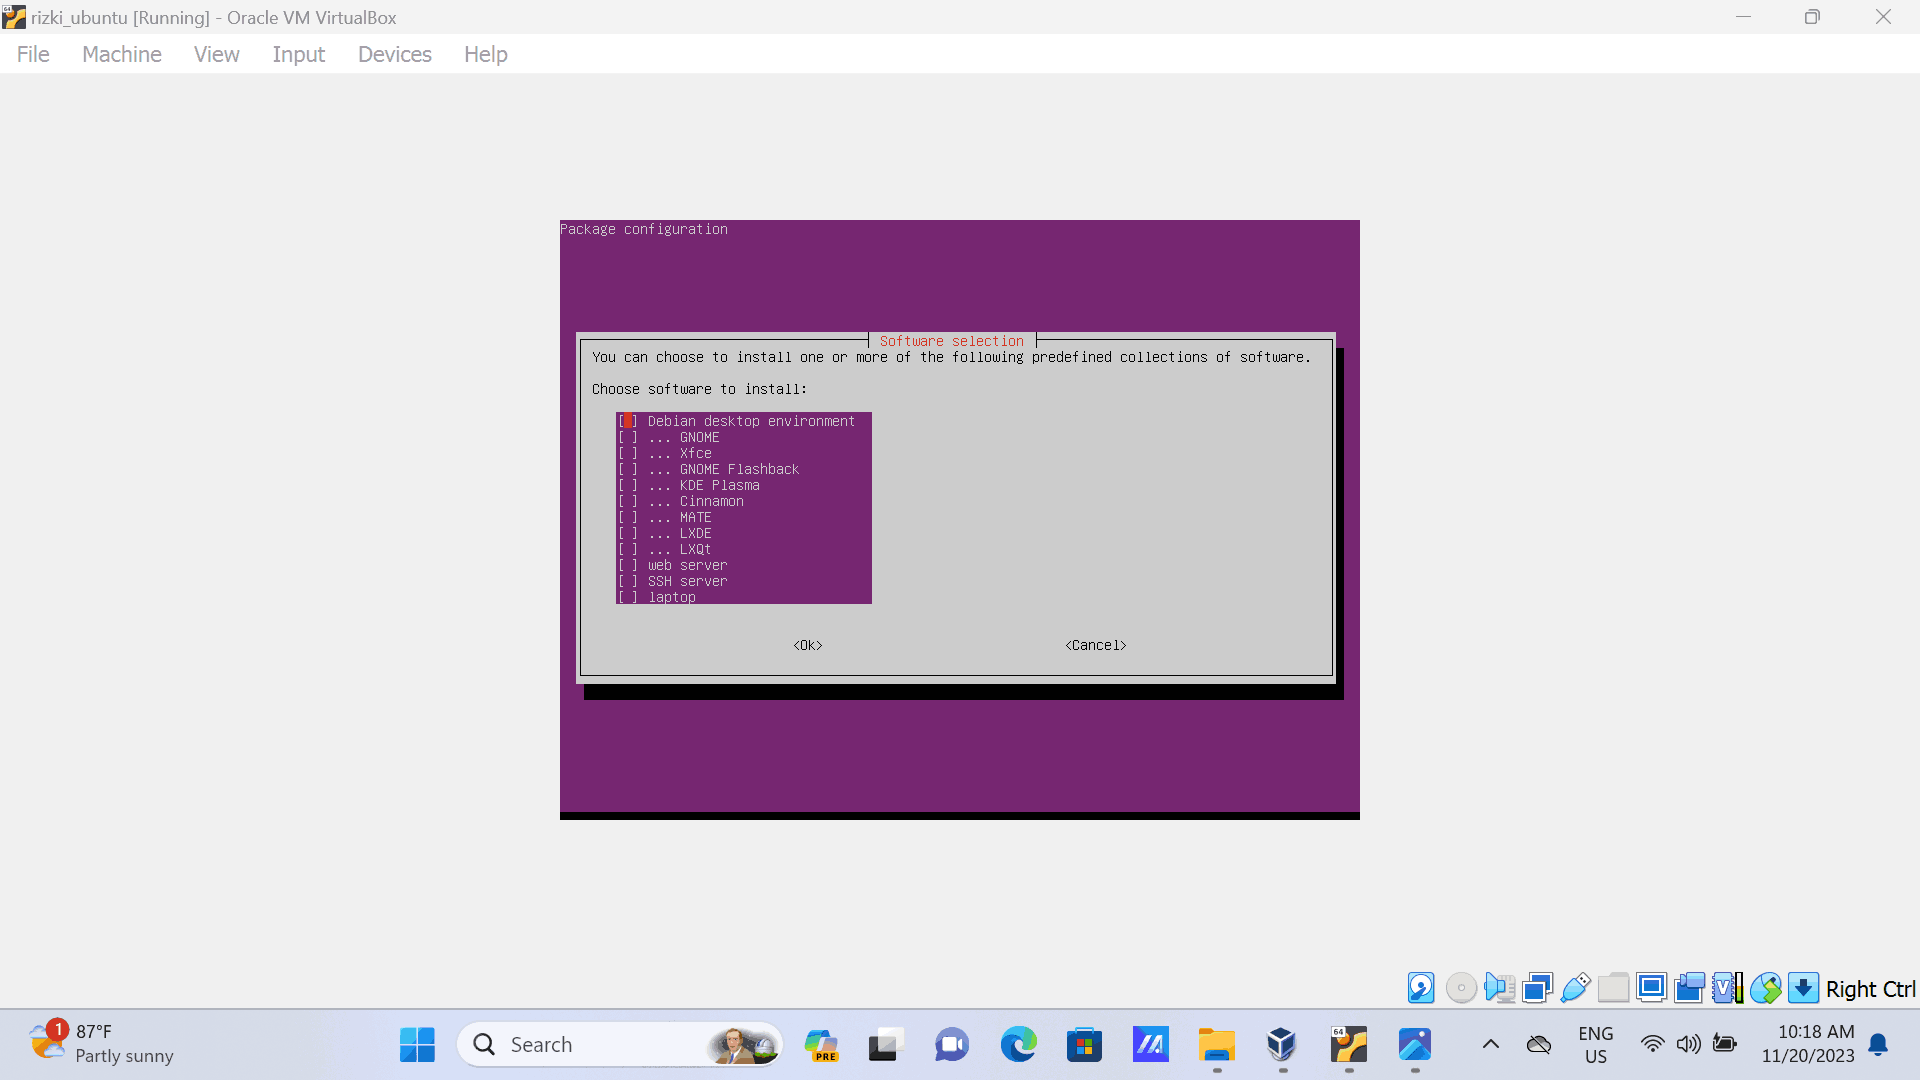Click the virtualization CPU status icon

click(1727, 988)
